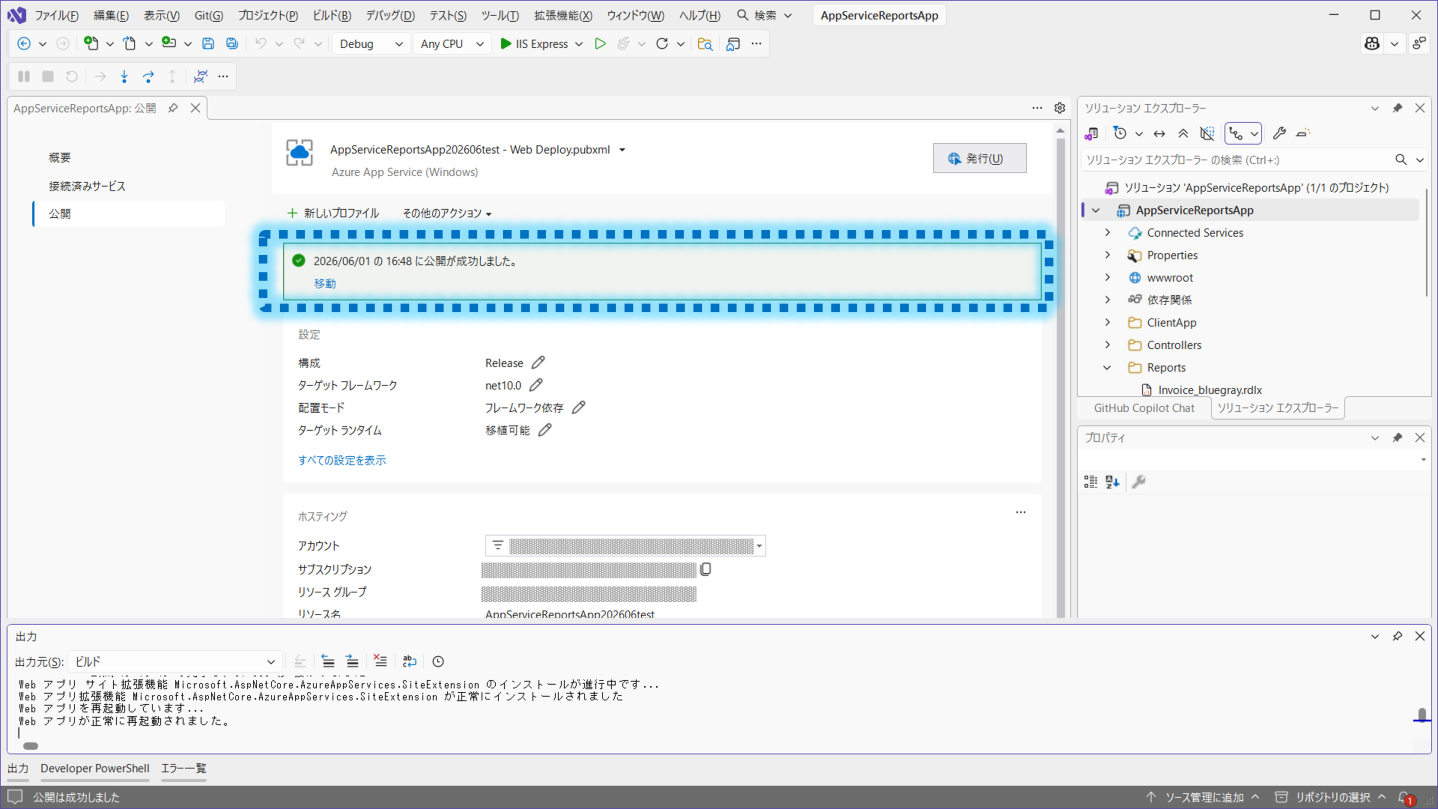The width and height of the screenshot is (1438, 809).
Task: Click the Find in Files folder-search icon
Action: pos(705,44)
